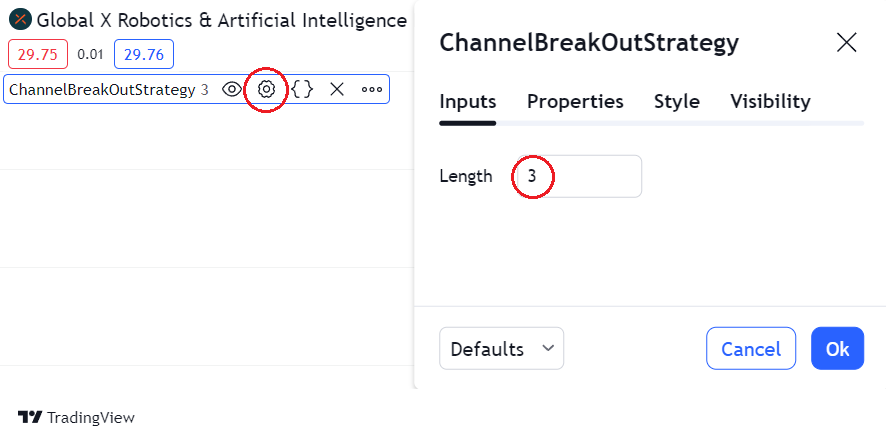Open the Properties tab
The height and width of the screenshot is (438, 886).
pos(575,101)
